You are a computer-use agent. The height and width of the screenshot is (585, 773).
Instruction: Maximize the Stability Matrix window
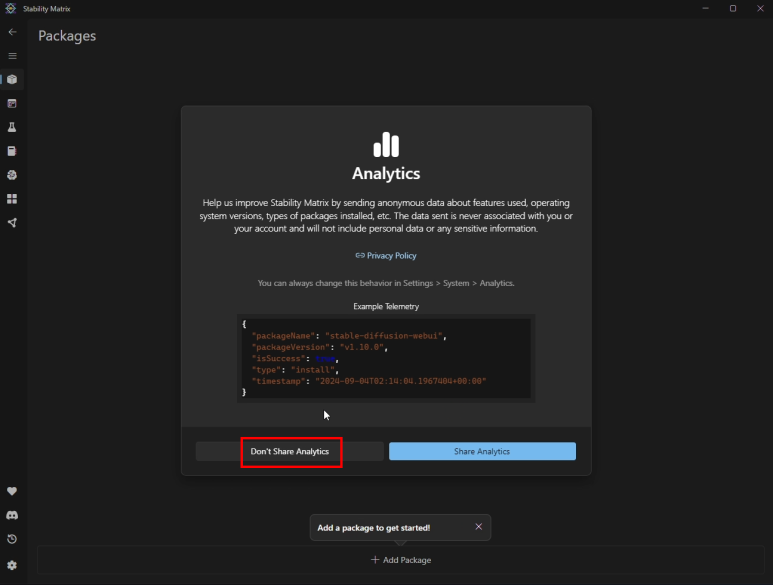point(733,8)
